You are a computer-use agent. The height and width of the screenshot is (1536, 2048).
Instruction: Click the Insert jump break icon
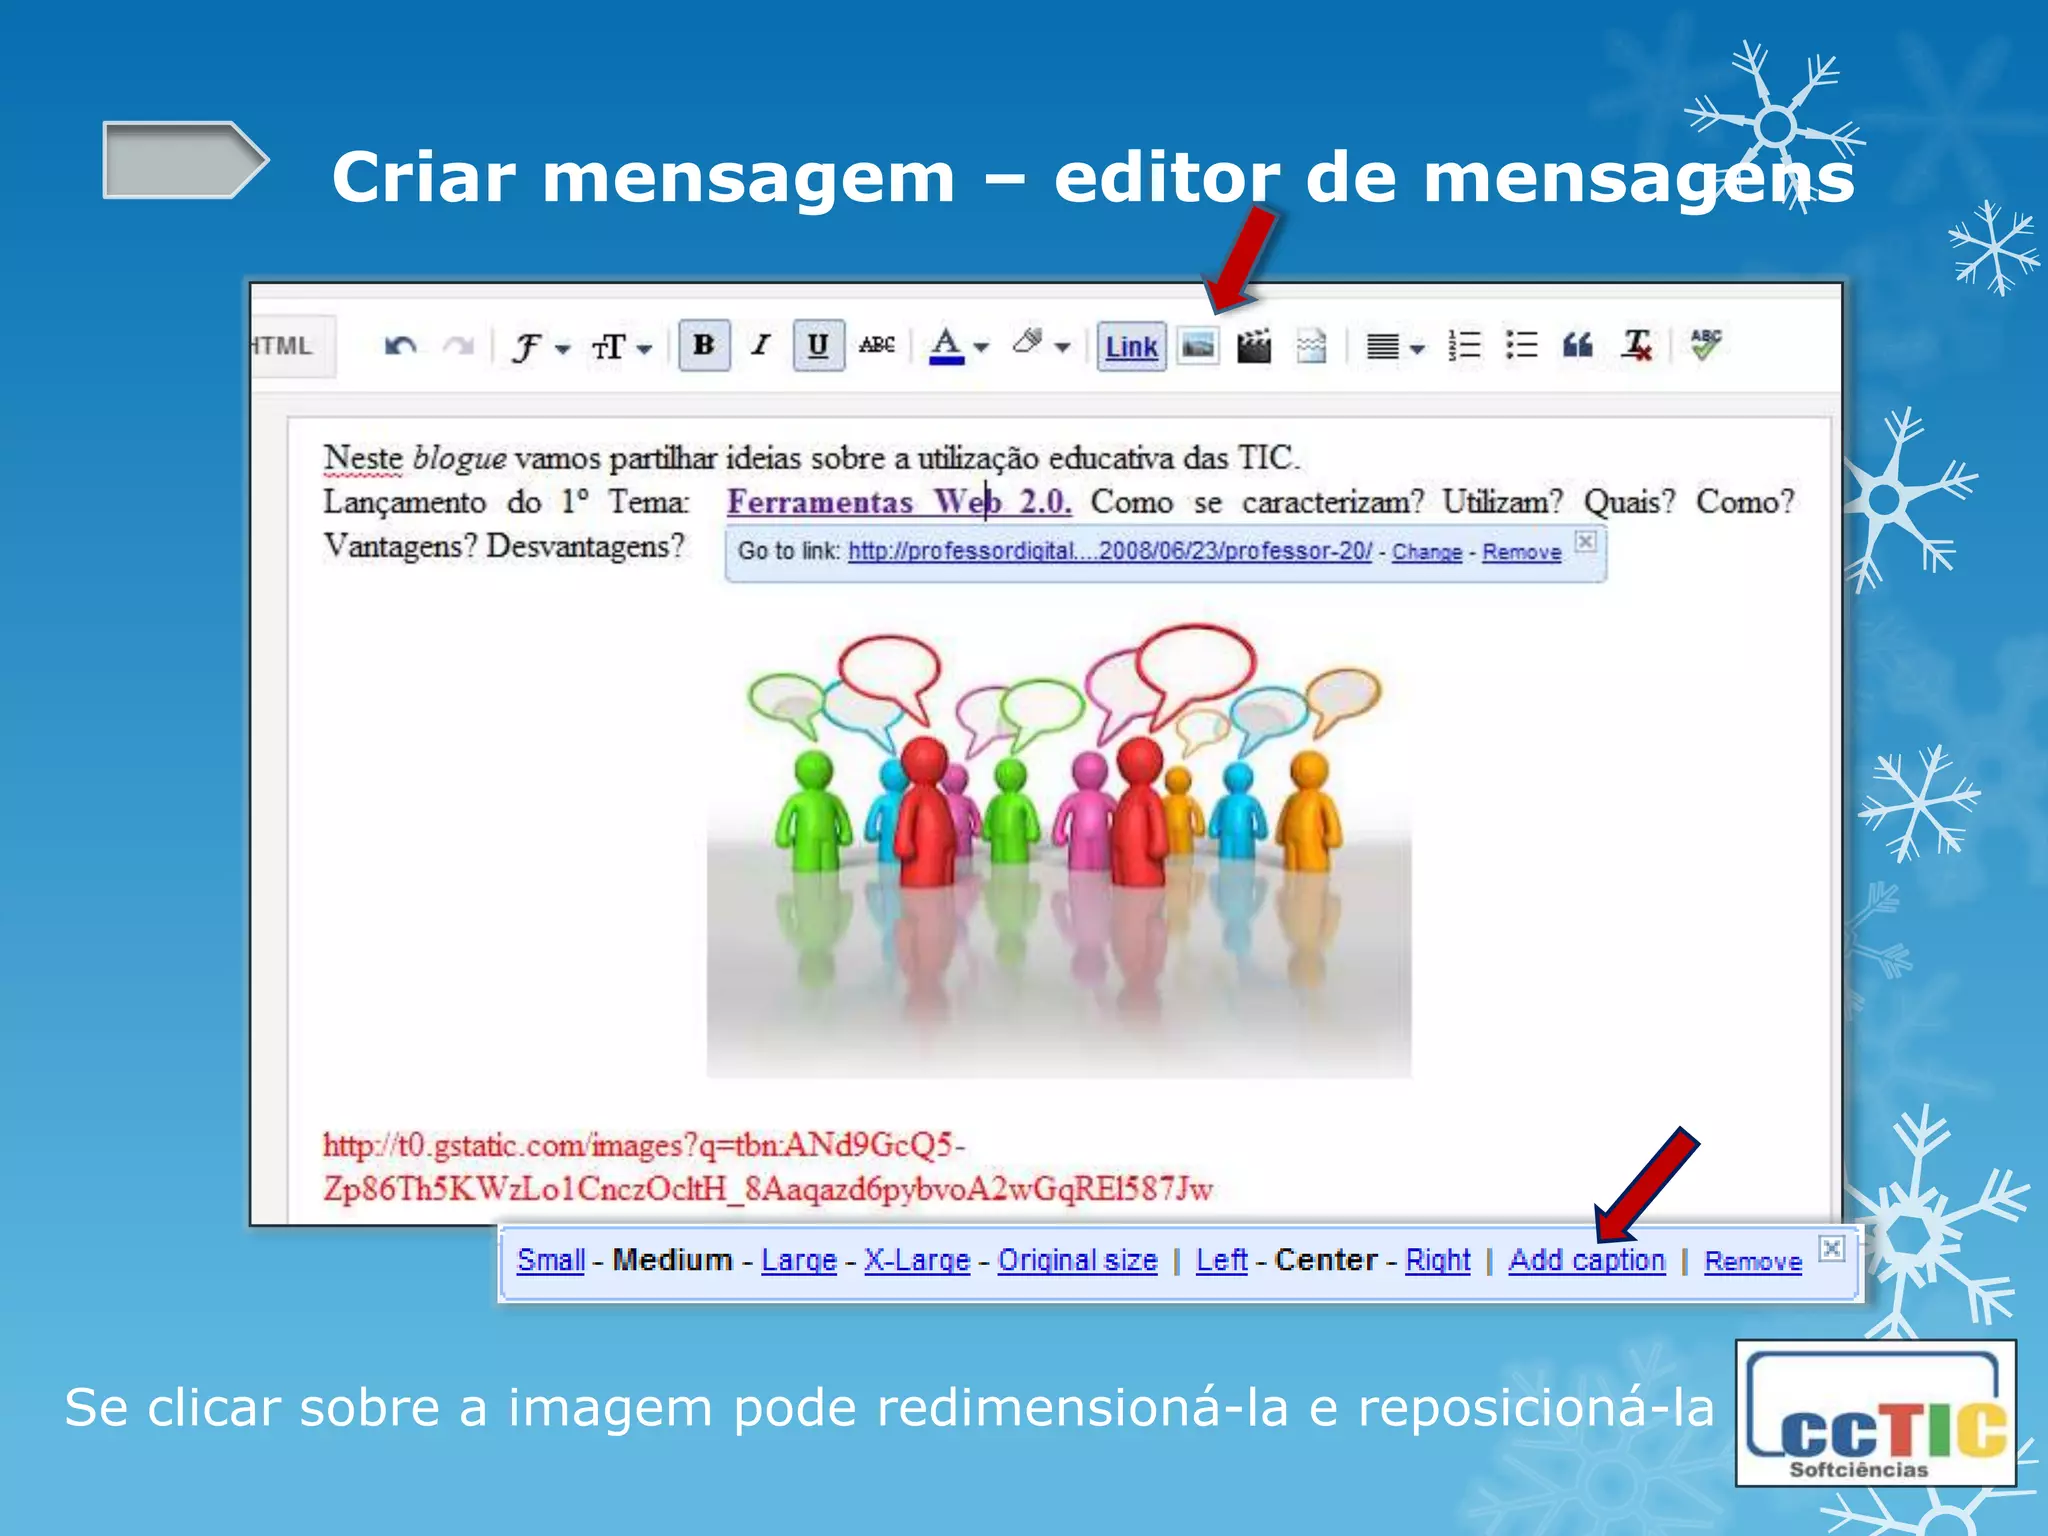pos(1311,346)
